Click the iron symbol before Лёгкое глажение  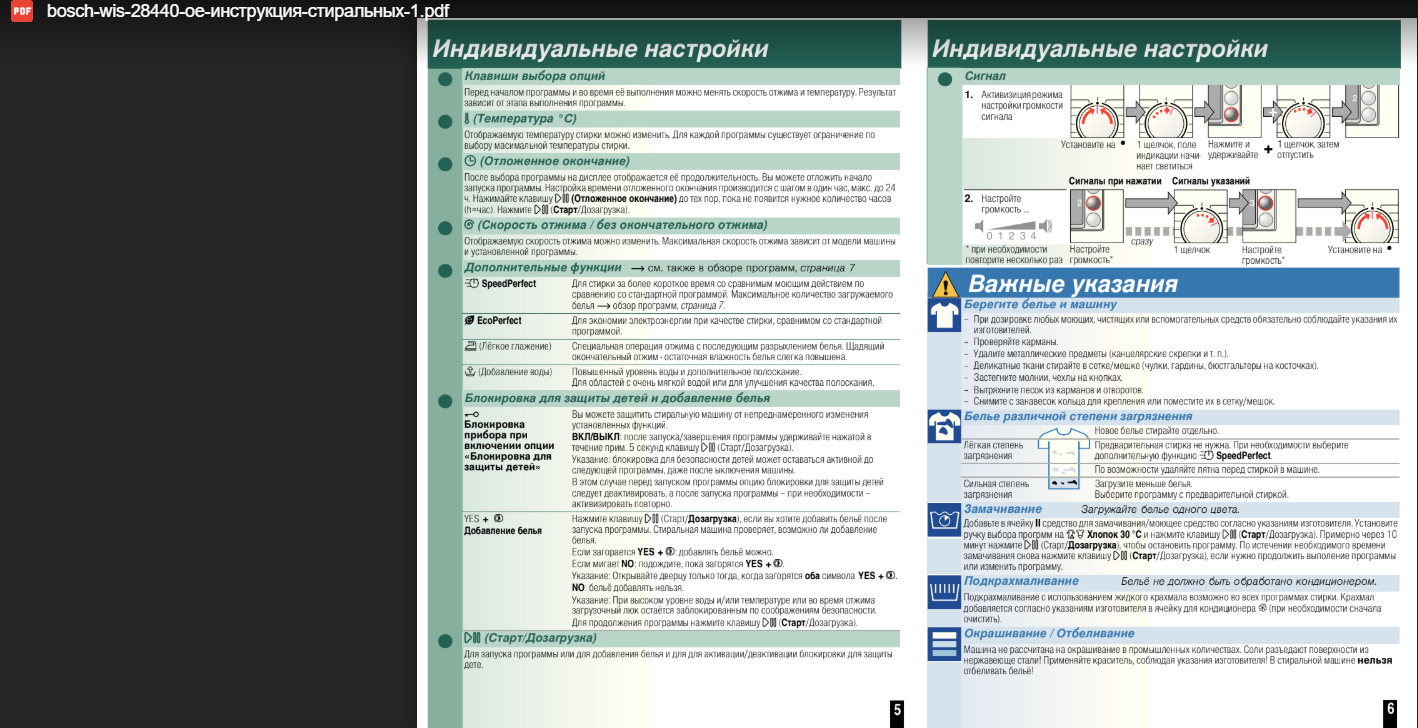pos(471,346)
